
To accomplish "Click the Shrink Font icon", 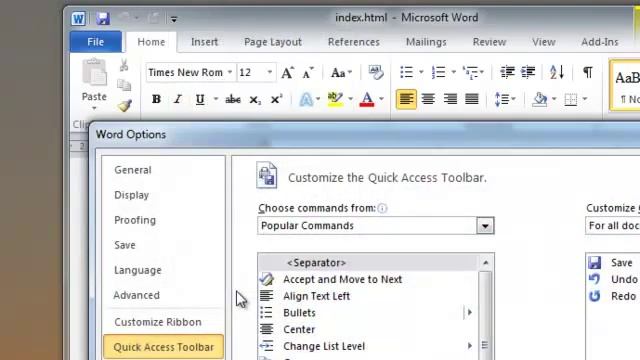I will tap(308, 73).
